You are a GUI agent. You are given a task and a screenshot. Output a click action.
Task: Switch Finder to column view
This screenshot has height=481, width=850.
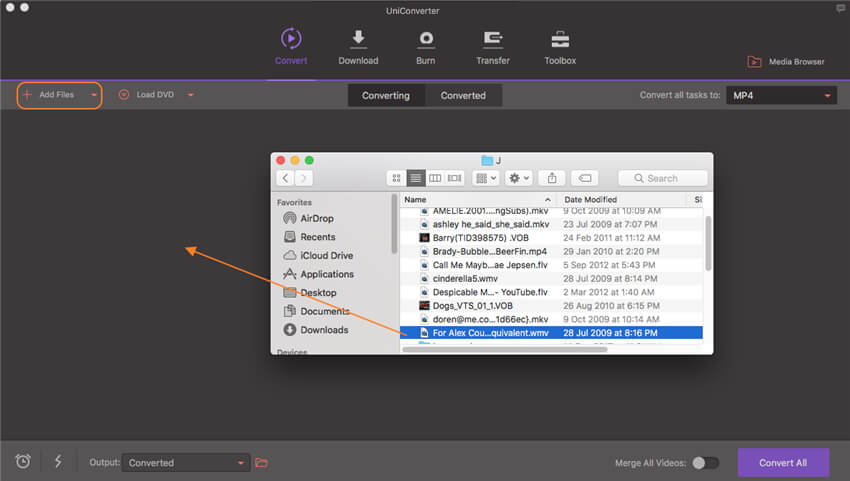click(x=435, y=178)
